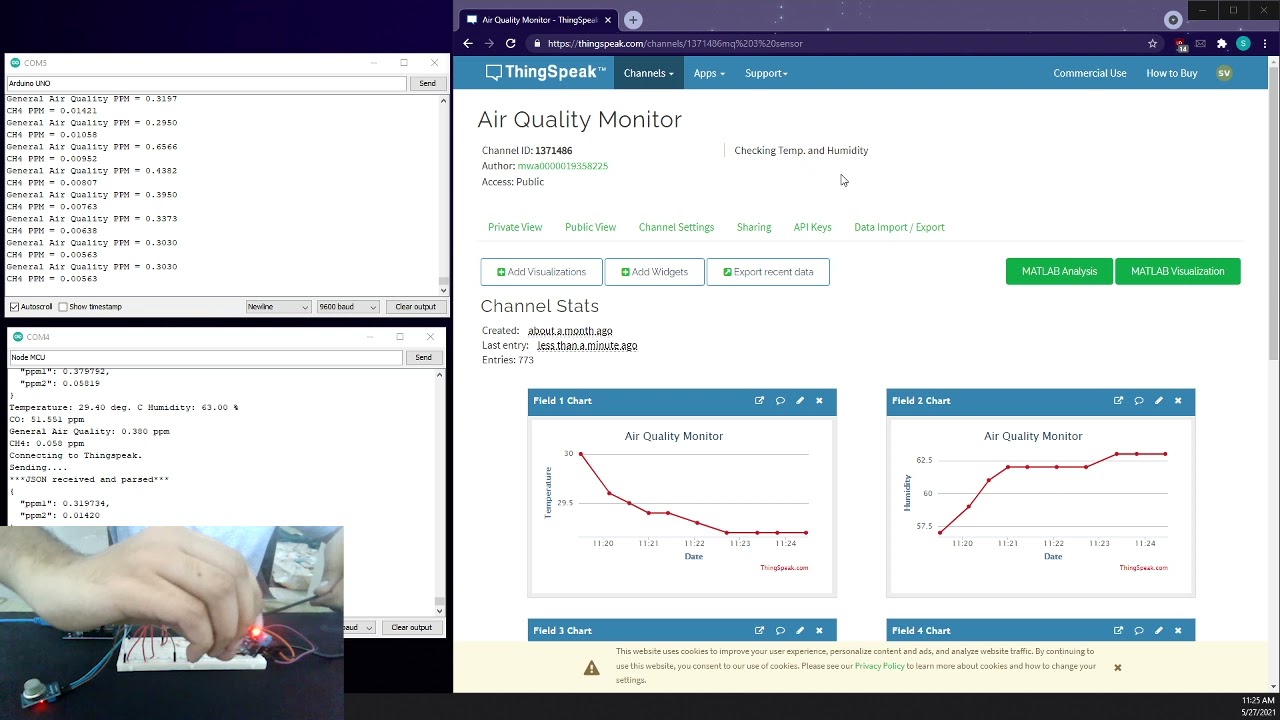1280x720 pixels.
Task: Edit Field 1 Chart options with pencil
Action: click(800, 401)
